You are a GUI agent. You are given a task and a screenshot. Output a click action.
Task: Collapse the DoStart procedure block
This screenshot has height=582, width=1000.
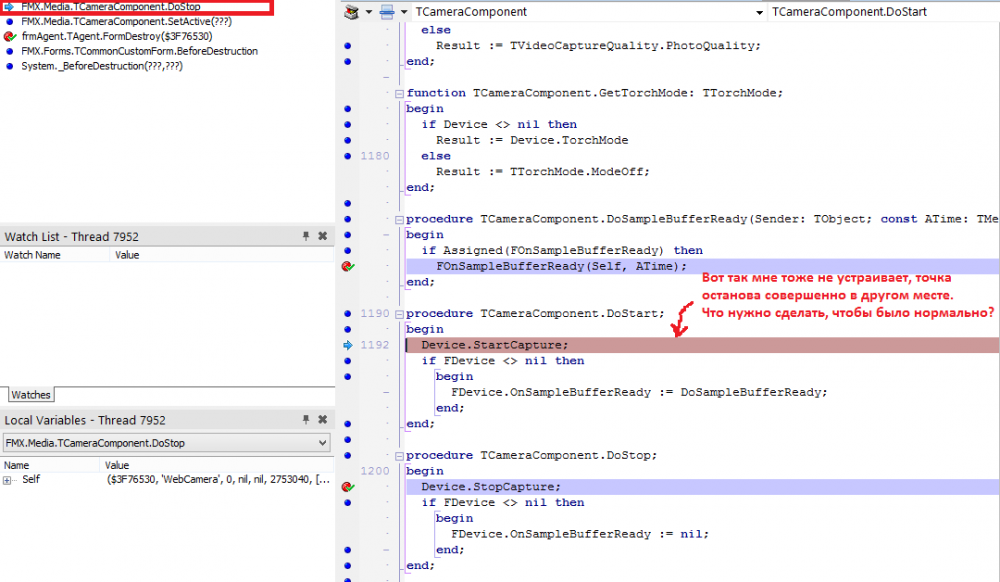(399, 314)
